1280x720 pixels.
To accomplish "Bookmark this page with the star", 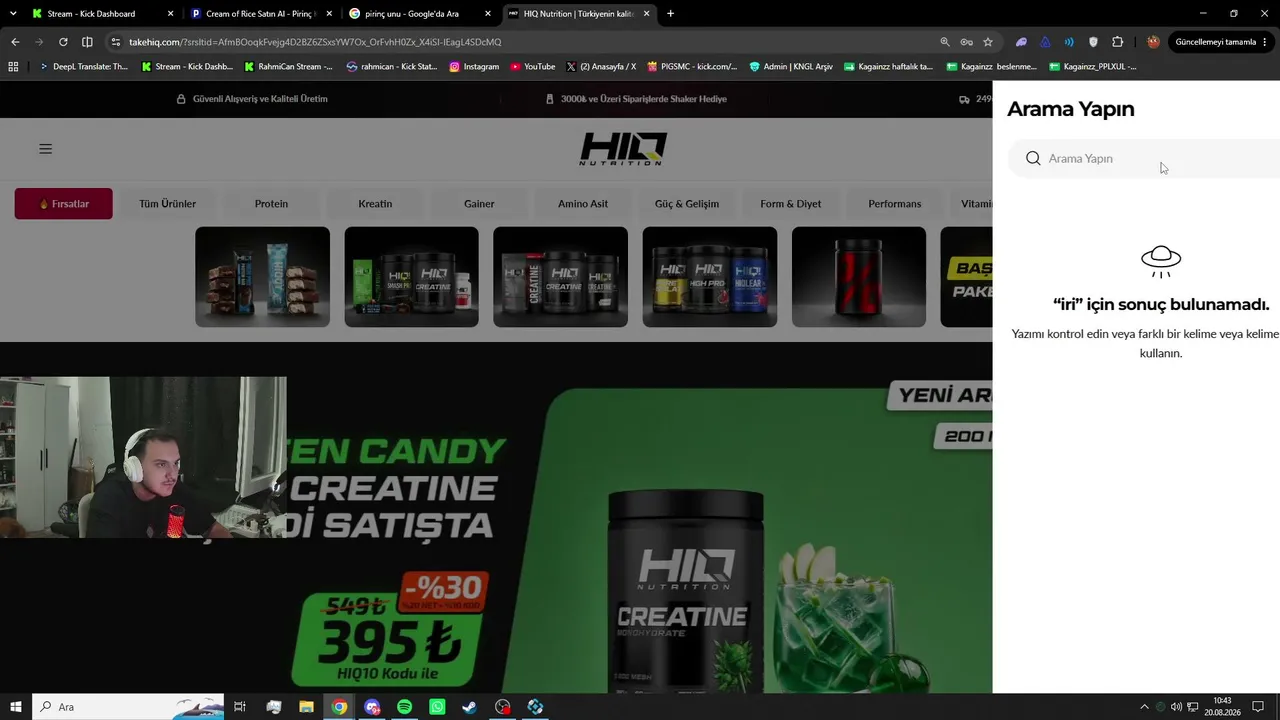I will (x=988, y=42).
